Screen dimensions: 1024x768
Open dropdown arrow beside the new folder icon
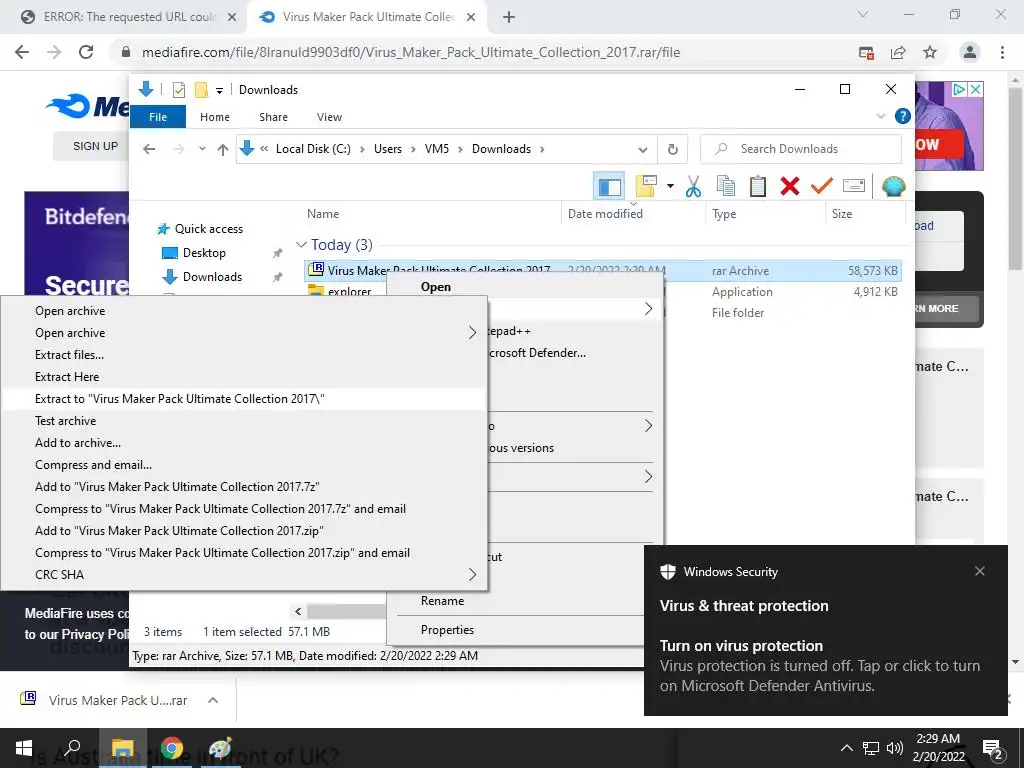click(x=670, y=187)
